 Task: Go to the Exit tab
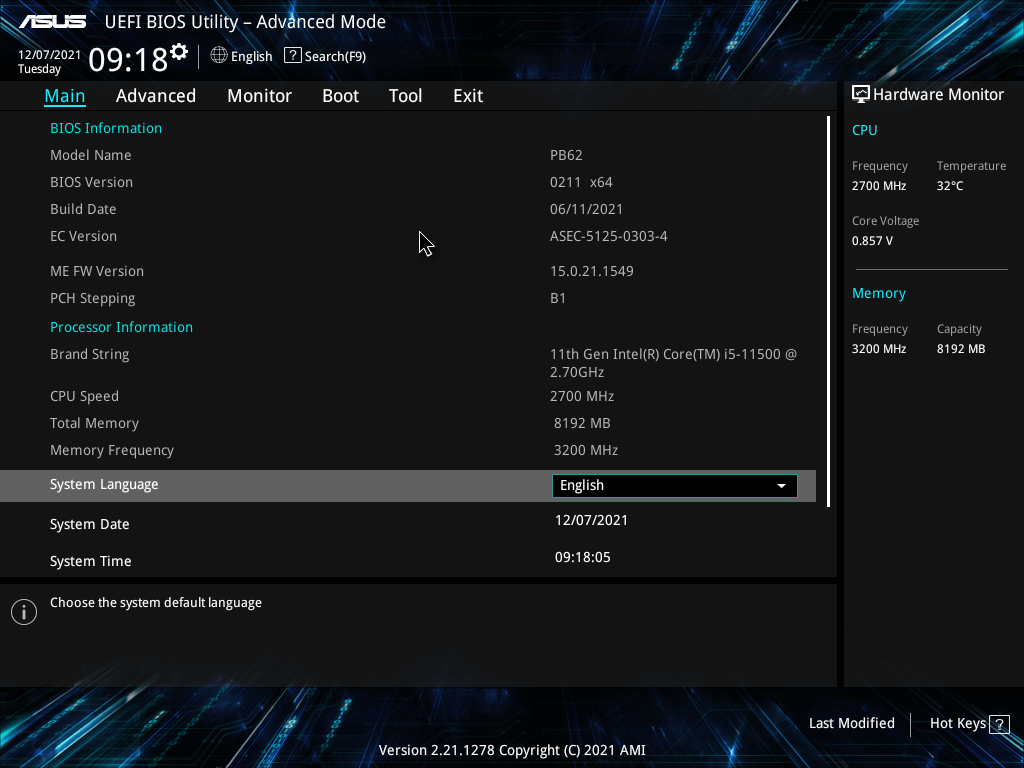coord(468,96)
